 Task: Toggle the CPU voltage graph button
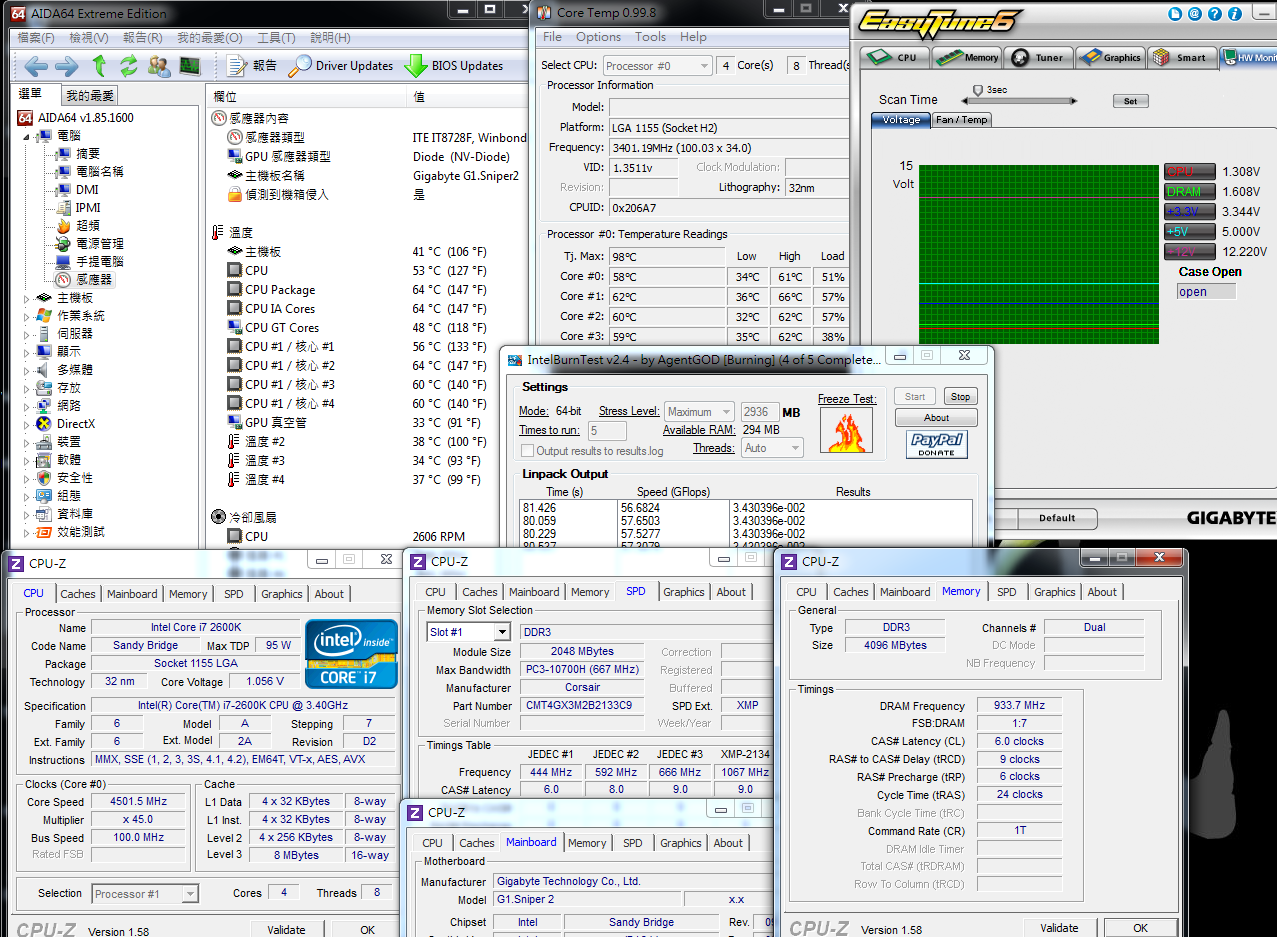pos(1190,172)
